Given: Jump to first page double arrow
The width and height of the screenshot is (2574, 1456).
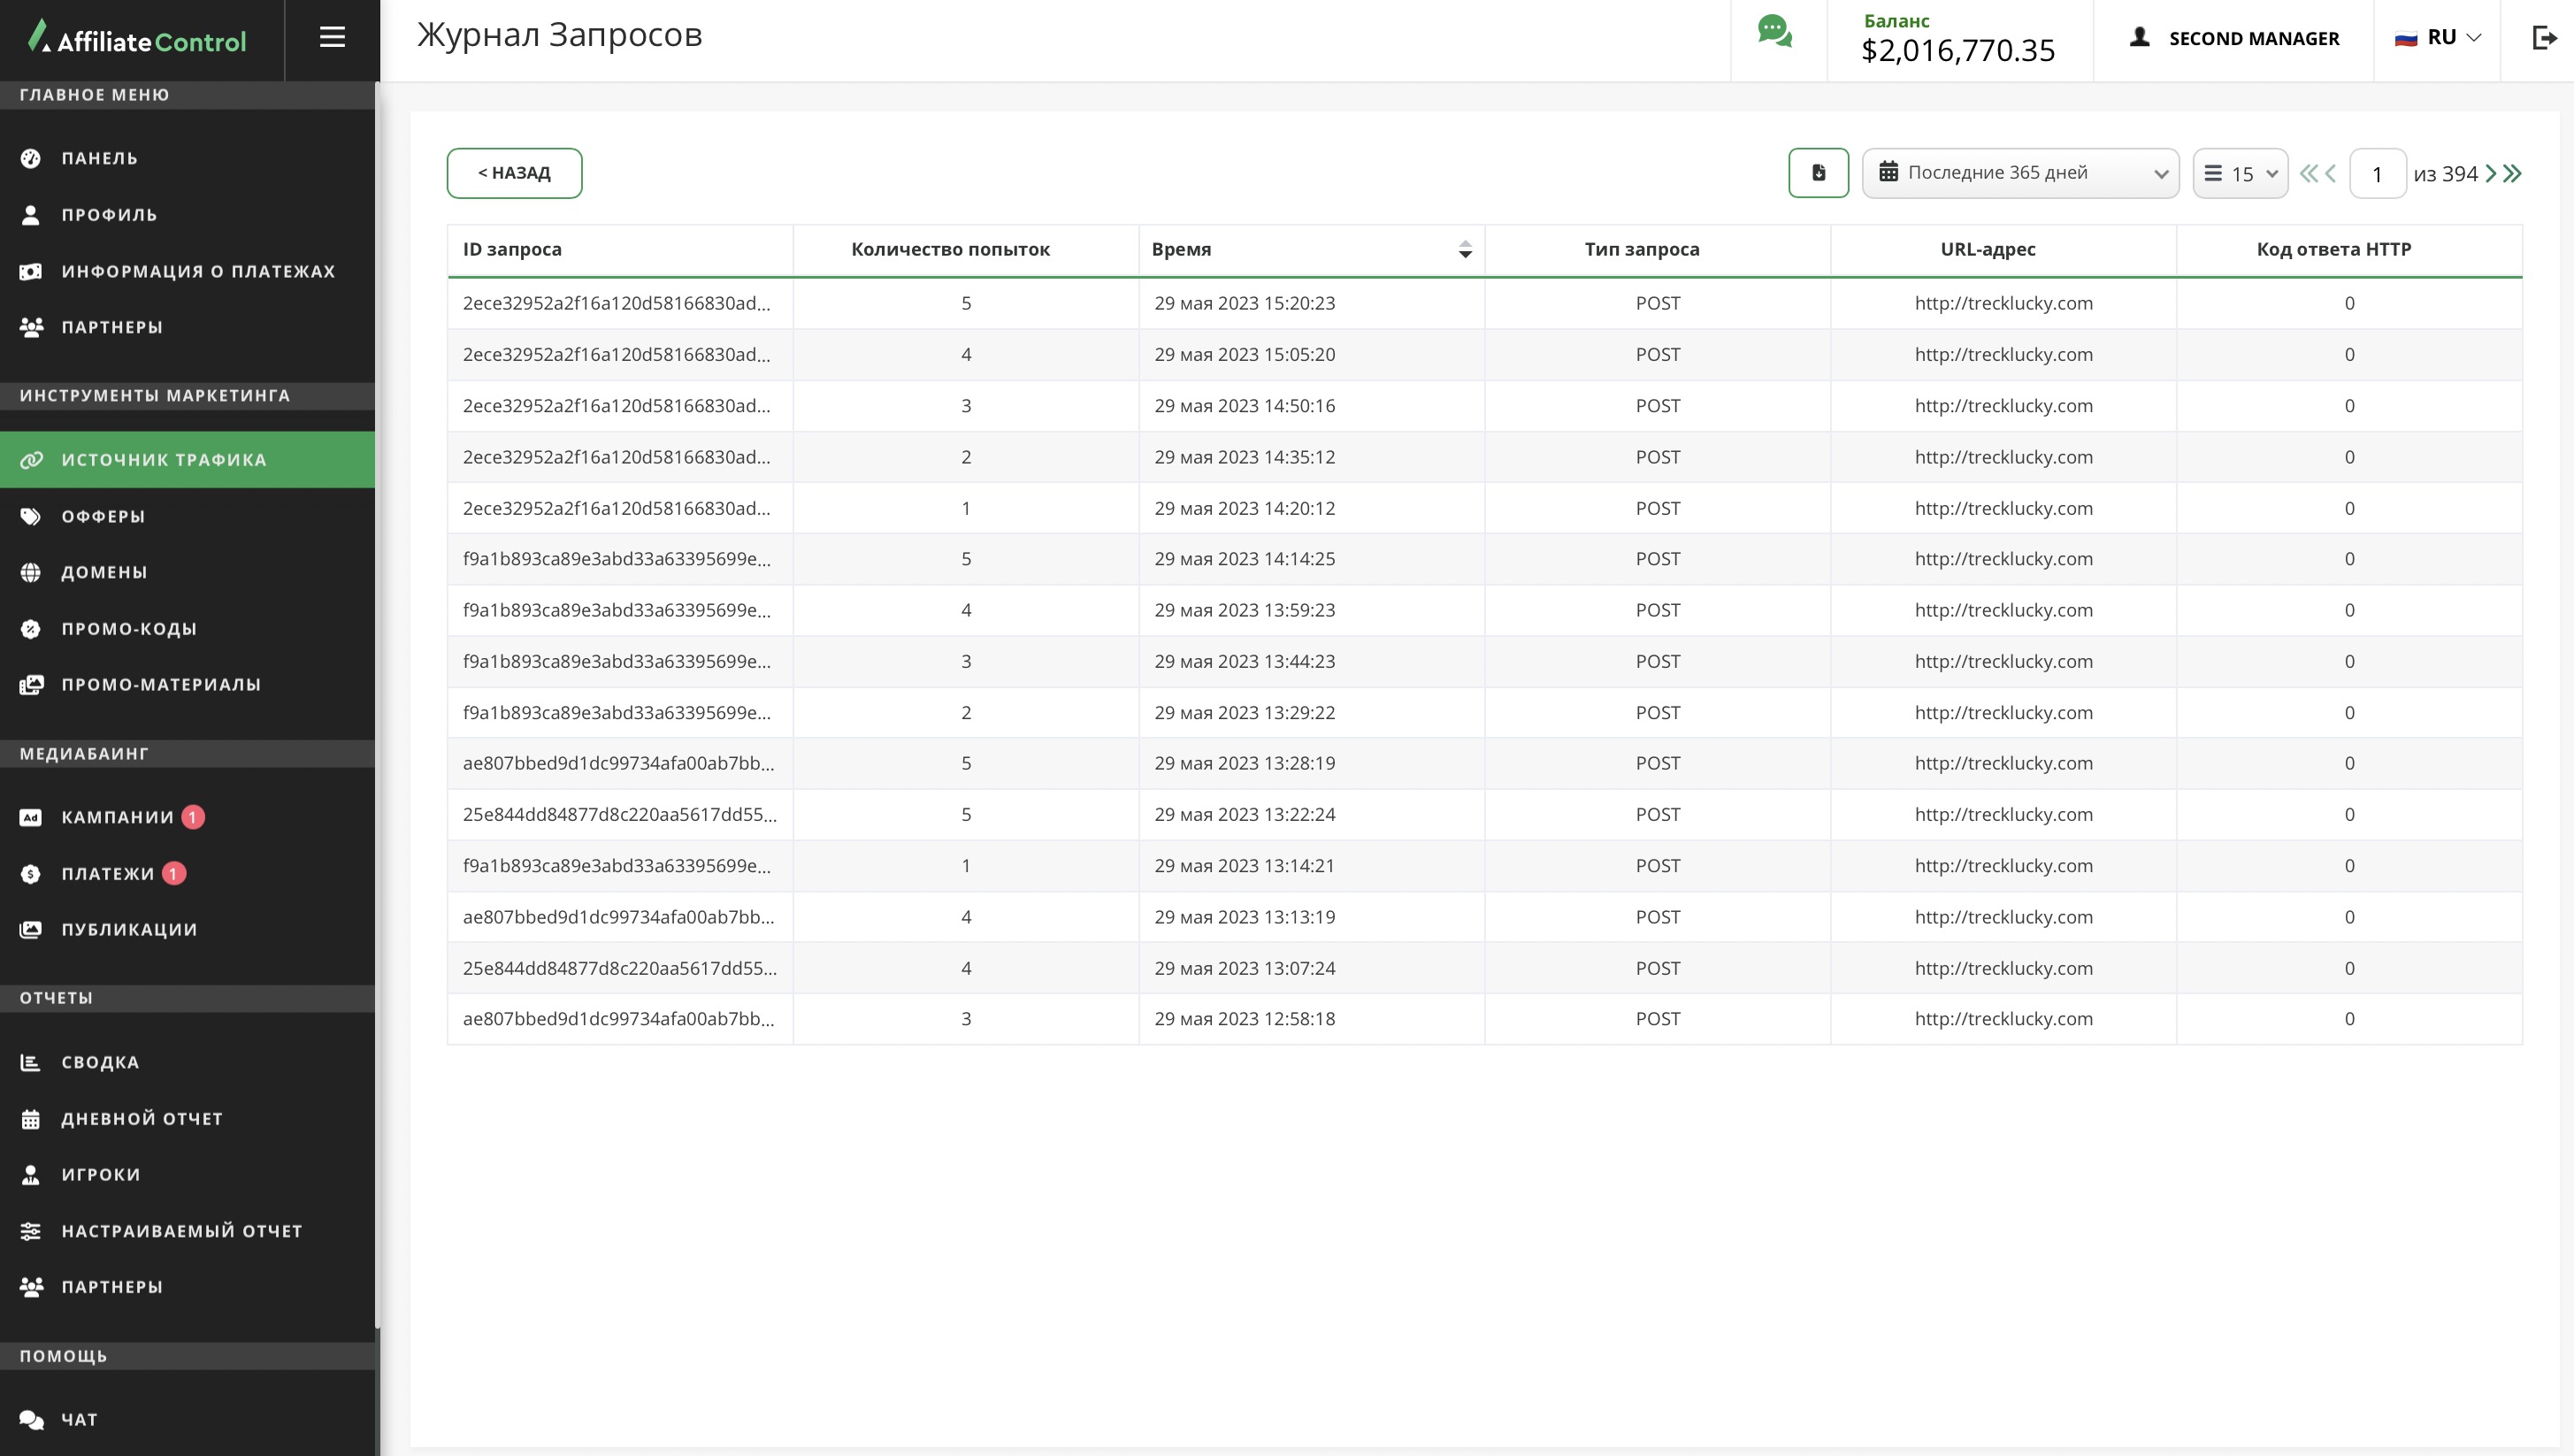Looking at the screenshot, I should (2308, 174).
